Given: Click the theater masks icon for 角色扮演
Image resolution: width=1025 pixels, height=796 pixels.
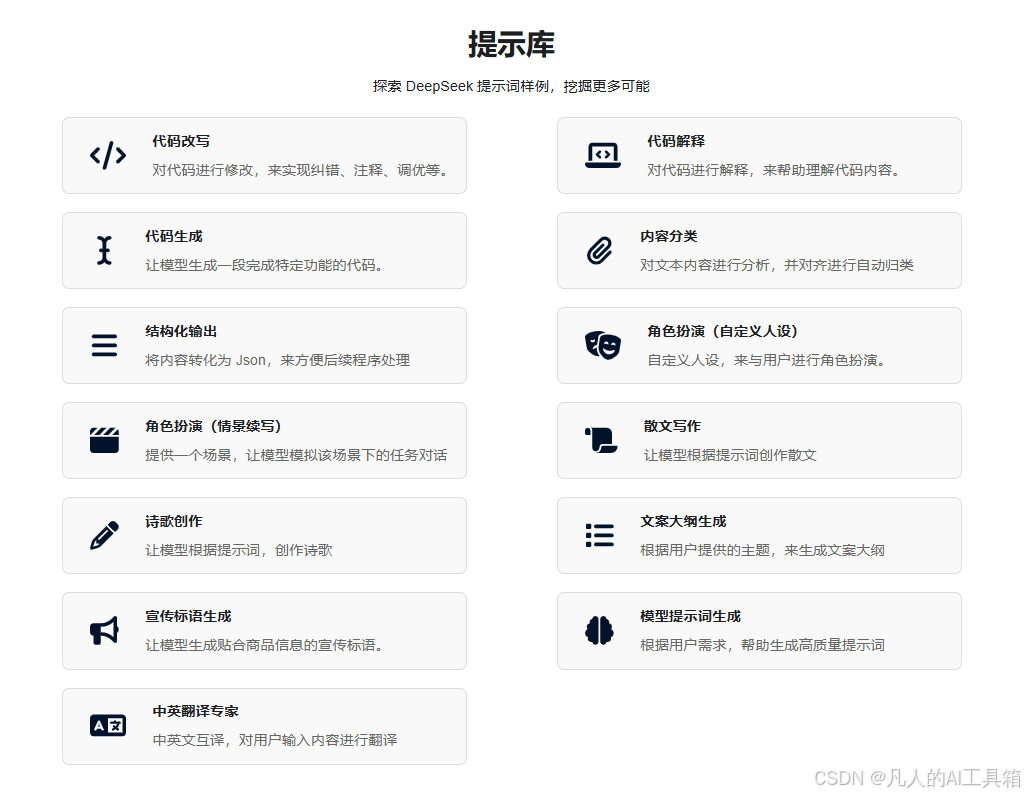Looking at the screenshot, I should [x=603, y=345].
